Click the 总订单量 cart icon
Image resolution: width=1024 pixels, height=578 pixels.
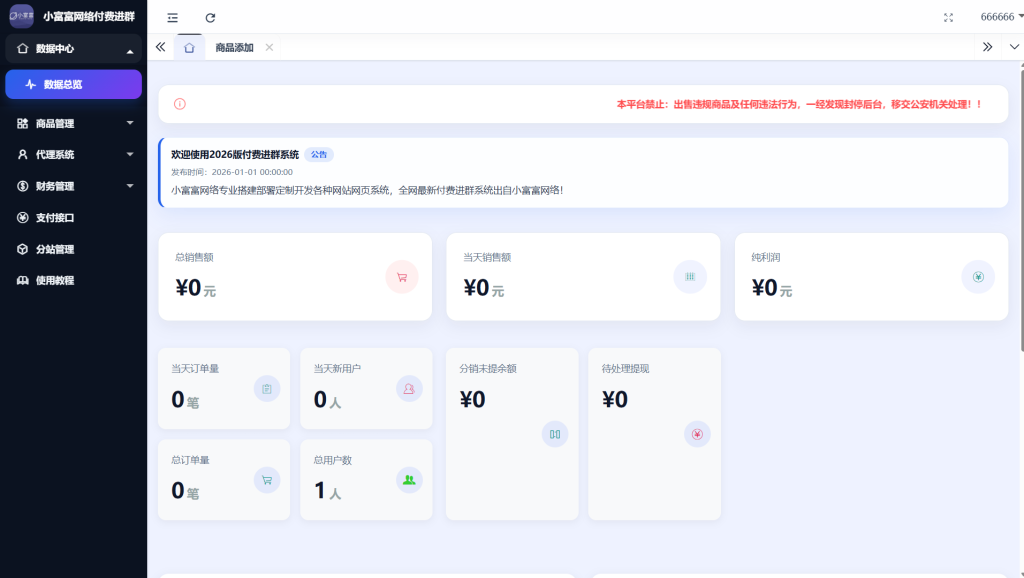[x=266, y=480]
